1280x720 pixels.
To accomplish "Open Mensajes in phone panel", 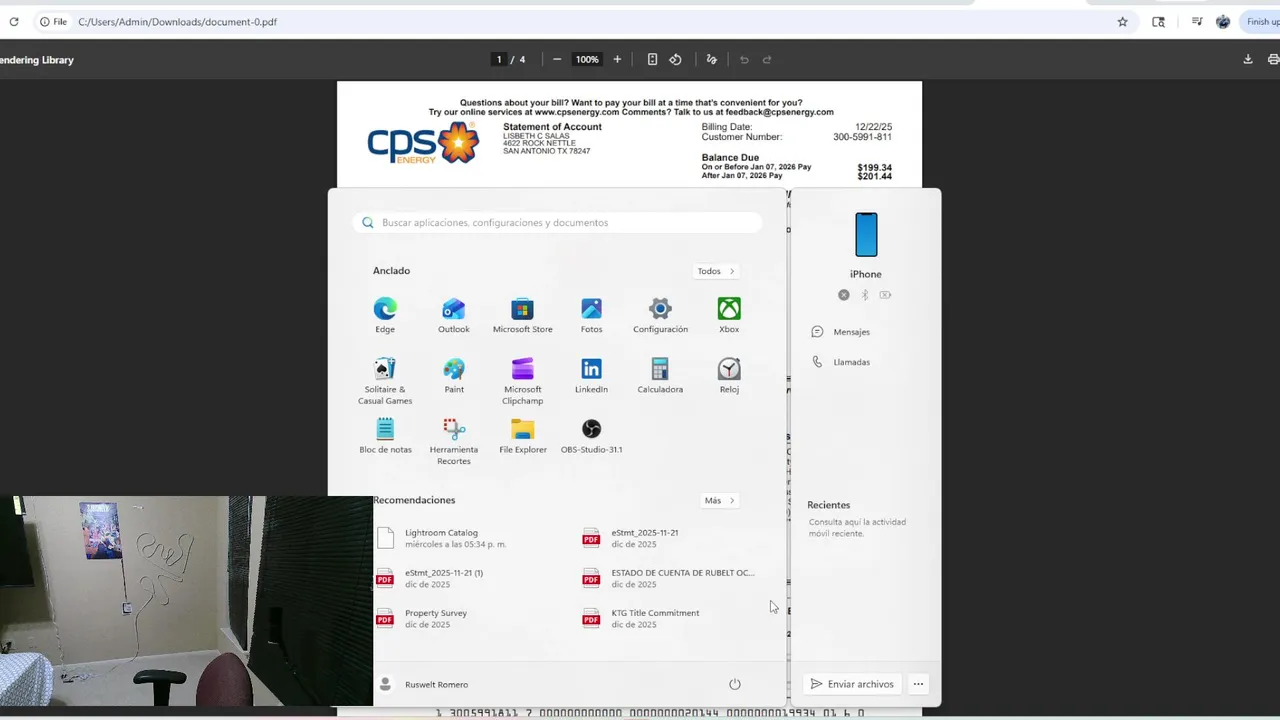I will coord(841,332).
